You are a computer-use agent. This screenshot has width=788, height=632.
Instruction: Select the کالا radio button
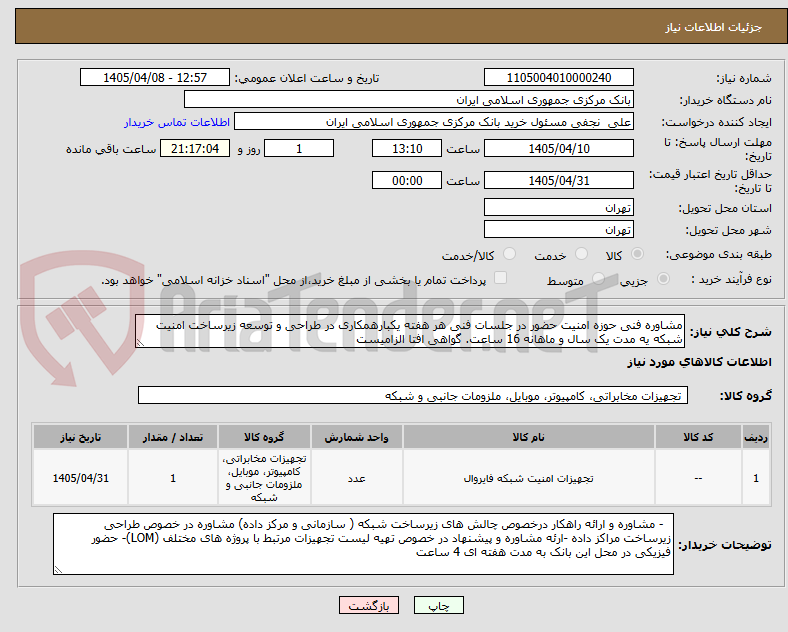pos(637,254)
